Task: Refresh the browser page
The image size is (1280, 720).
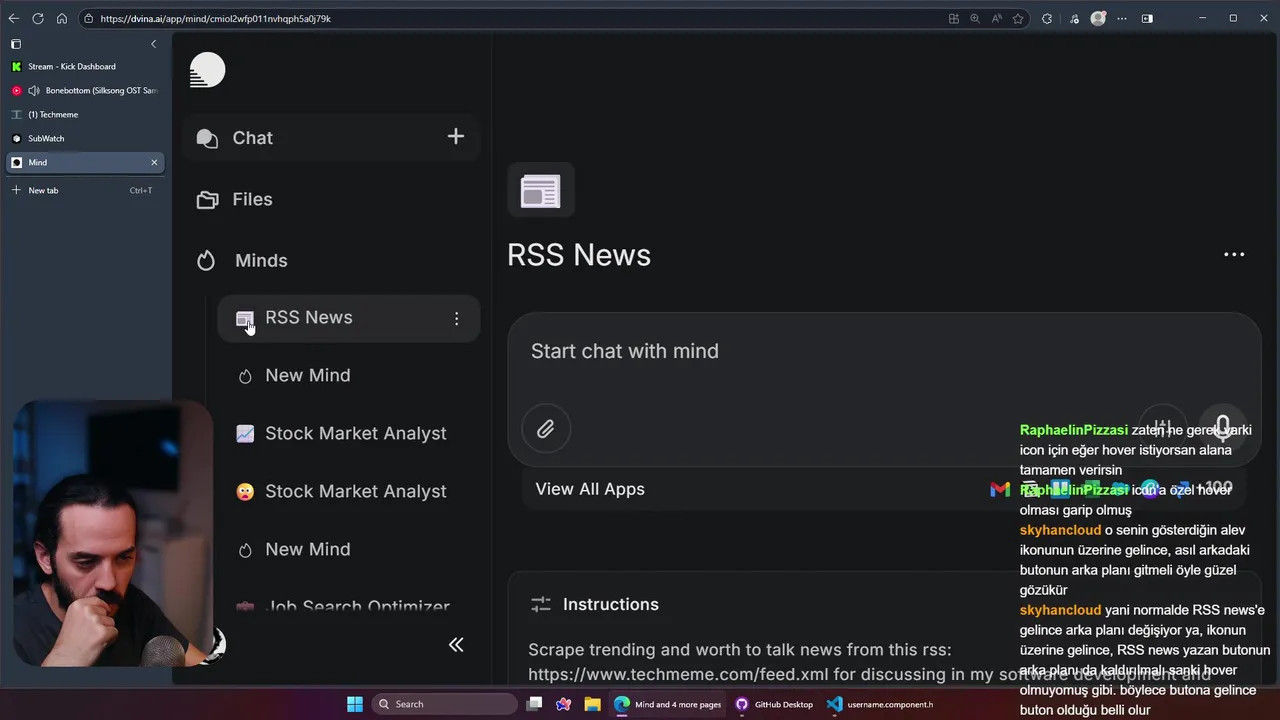Action: [x=38, y=18]
